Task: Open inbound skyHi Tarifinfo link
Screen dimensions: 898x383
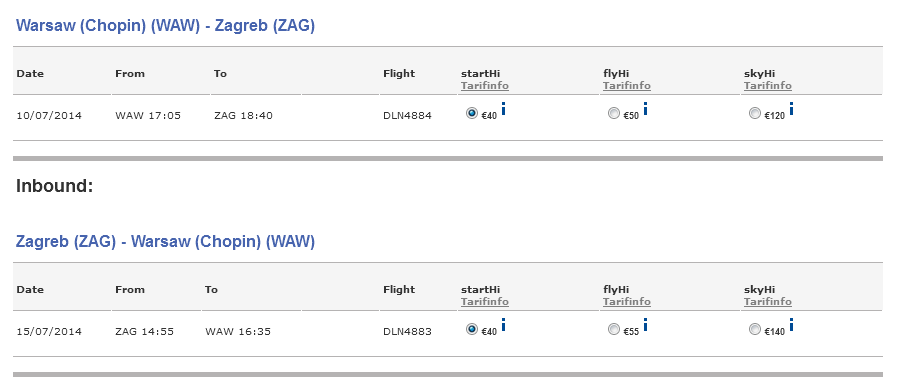Action: pos(767,301)
